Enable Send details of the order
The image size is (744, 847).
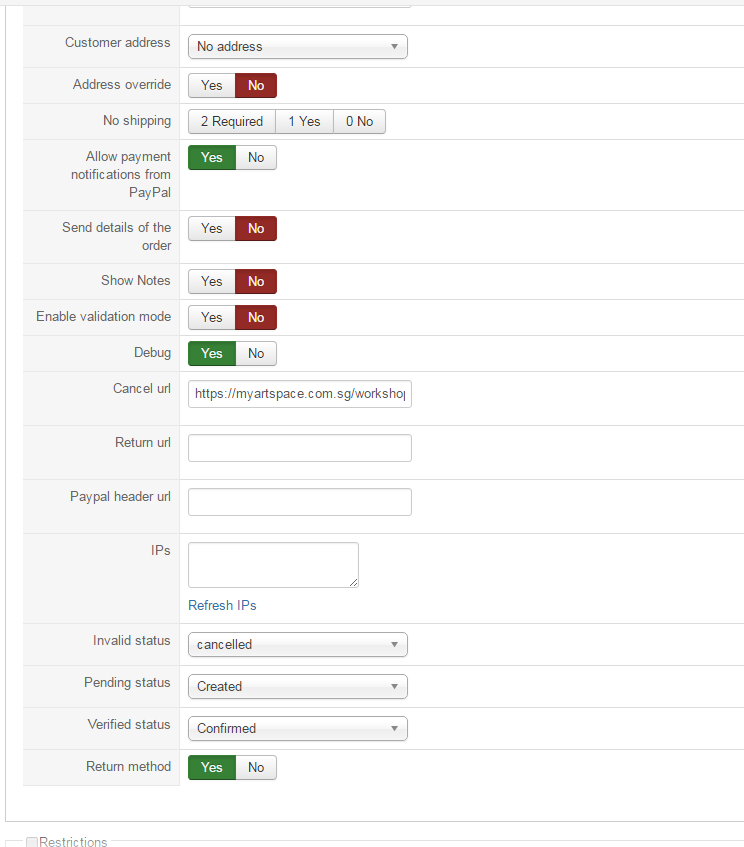click(x=212, y=229)
